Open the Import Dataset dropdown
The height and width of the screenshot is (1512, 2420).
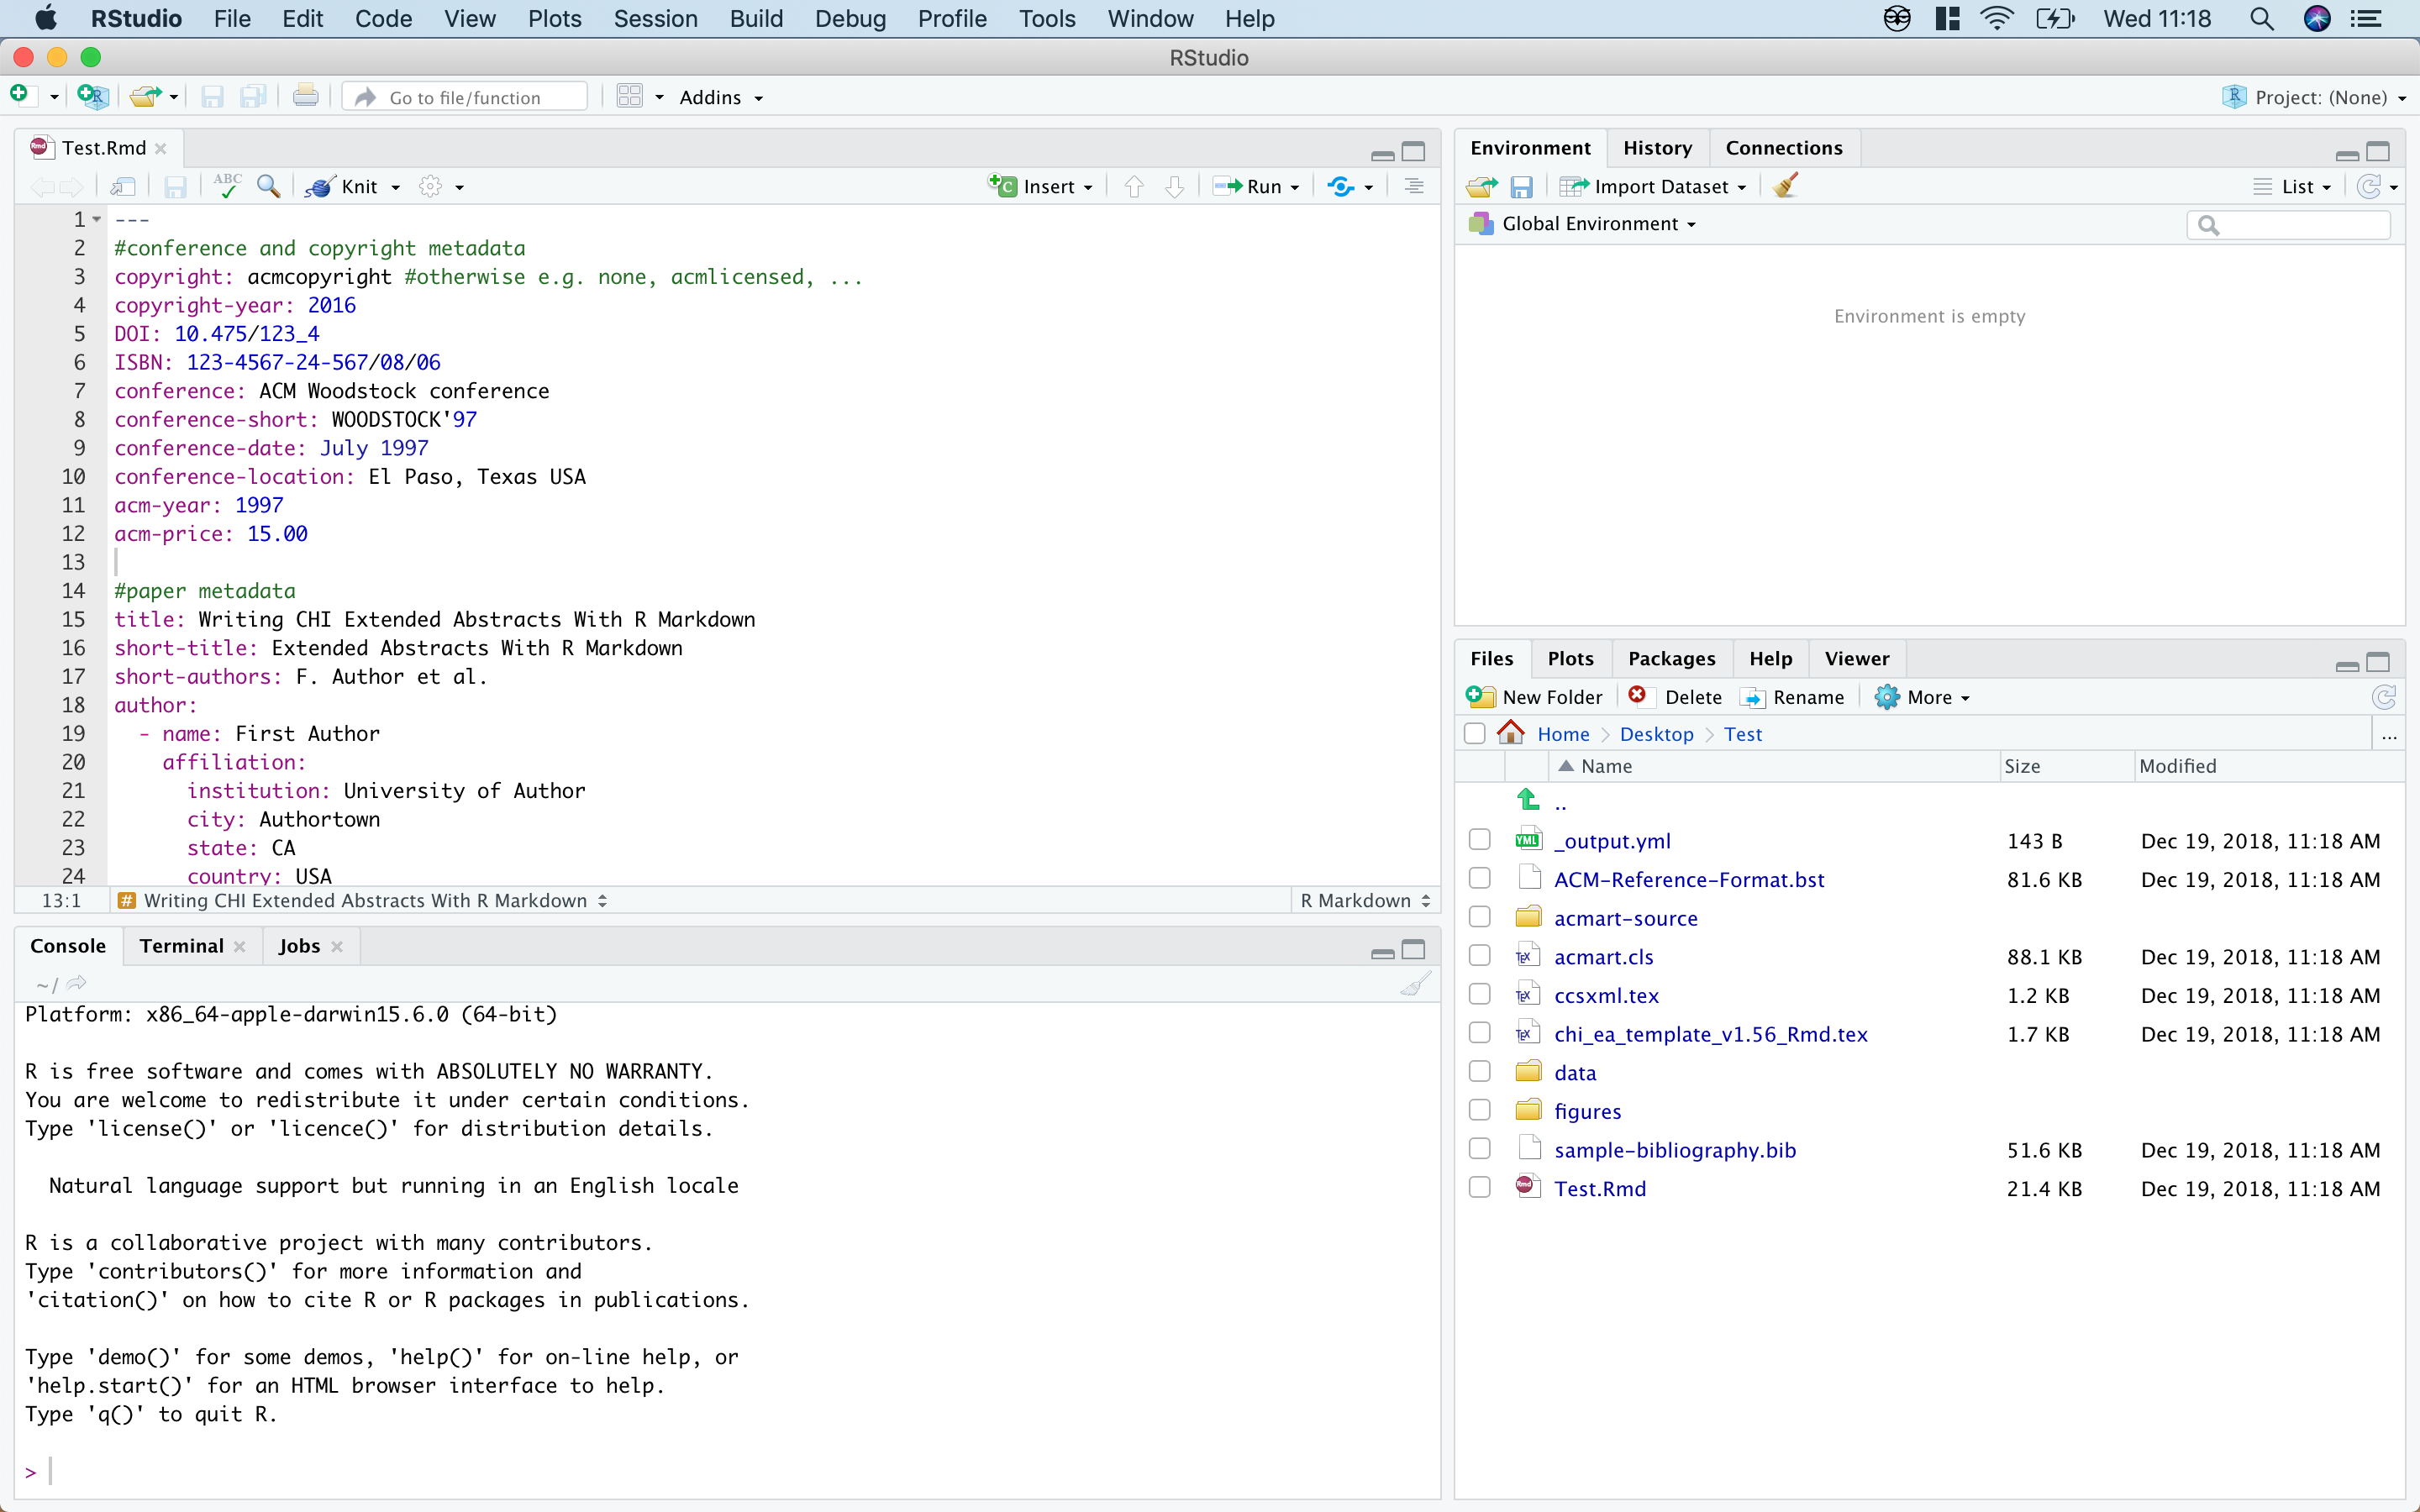1652,187
